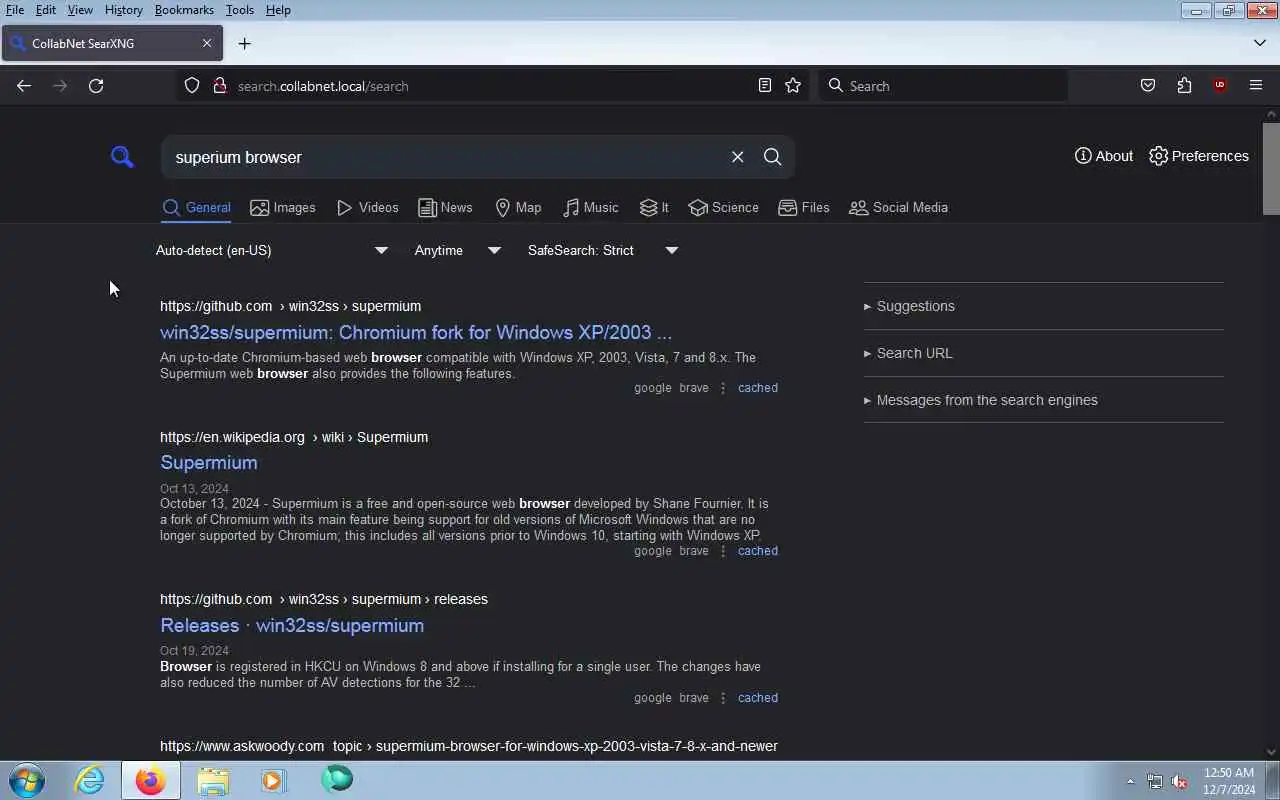Open Windows Explorer folder in taskbar

click(x=213, y=780)
